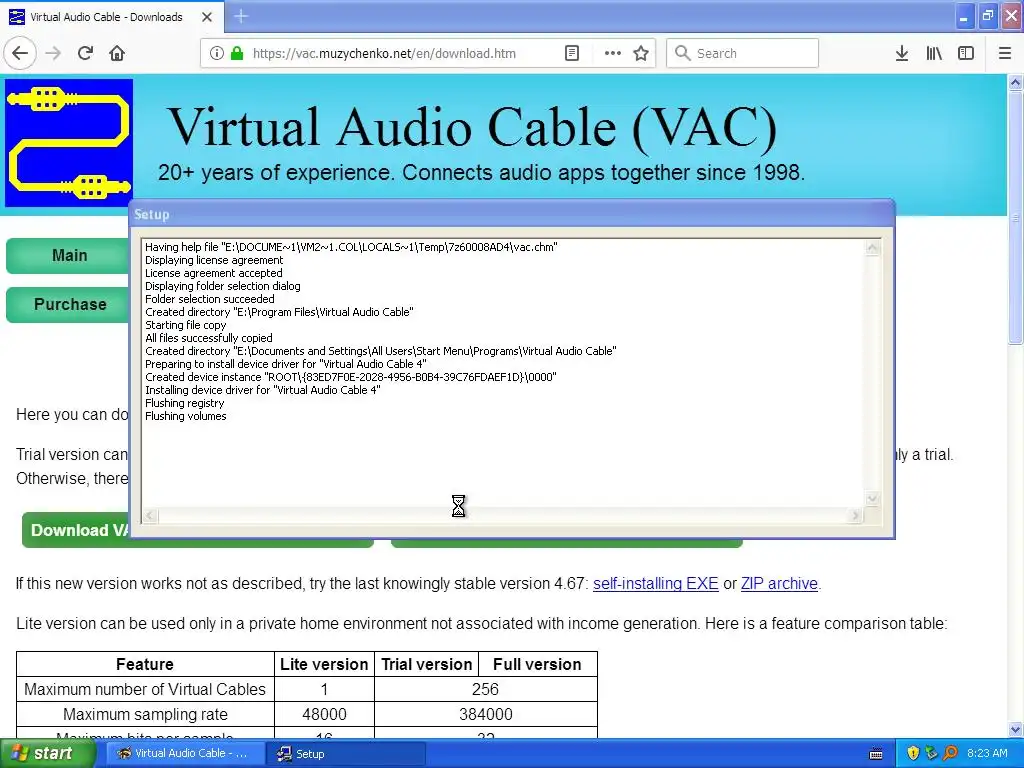
Task: Open the Purchase navigation button
Action: (68, 304)
